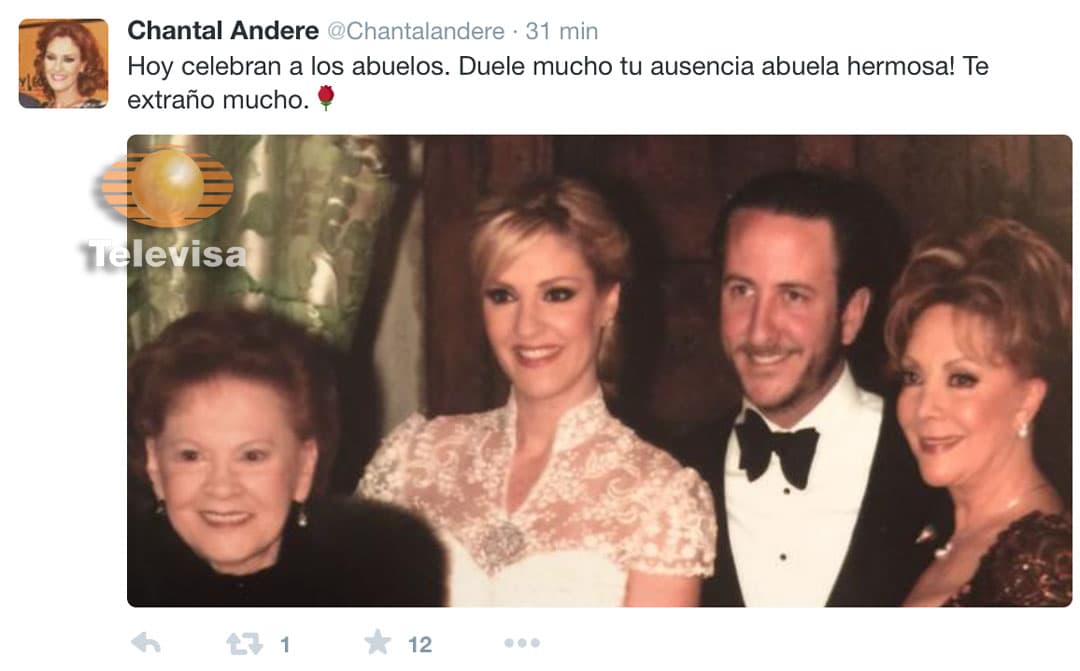Image resolution: width=1080 pixels, height=671 pixels.
Task: Click the 31 min timestamp
Action: 561,31
